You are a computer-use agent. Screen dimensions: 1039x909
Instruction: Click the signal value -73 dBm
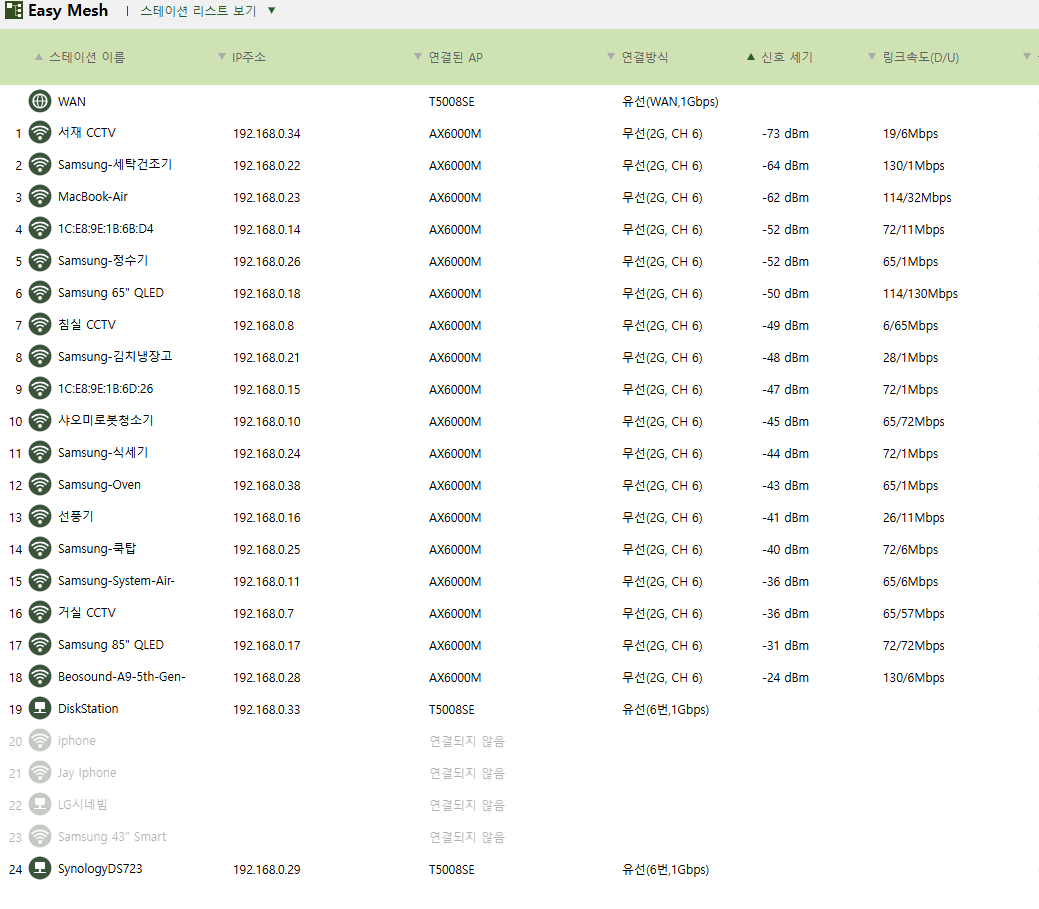pos(785,134)
